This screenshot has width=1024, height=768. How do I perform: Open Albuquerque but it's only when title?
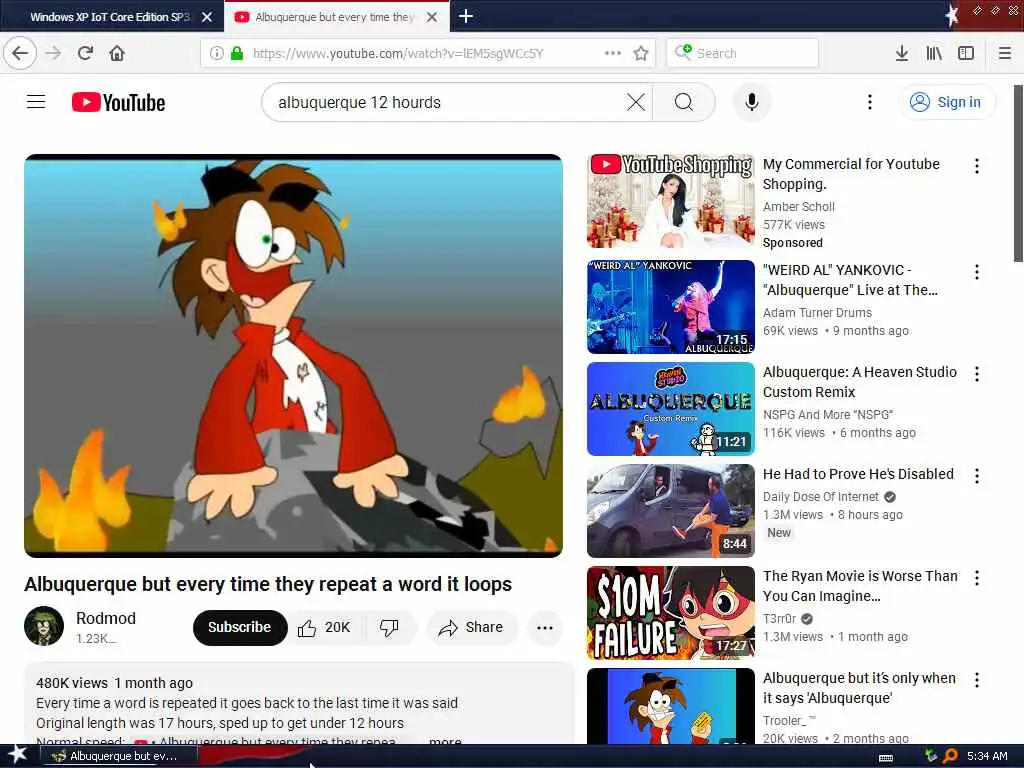pos(859,688)
